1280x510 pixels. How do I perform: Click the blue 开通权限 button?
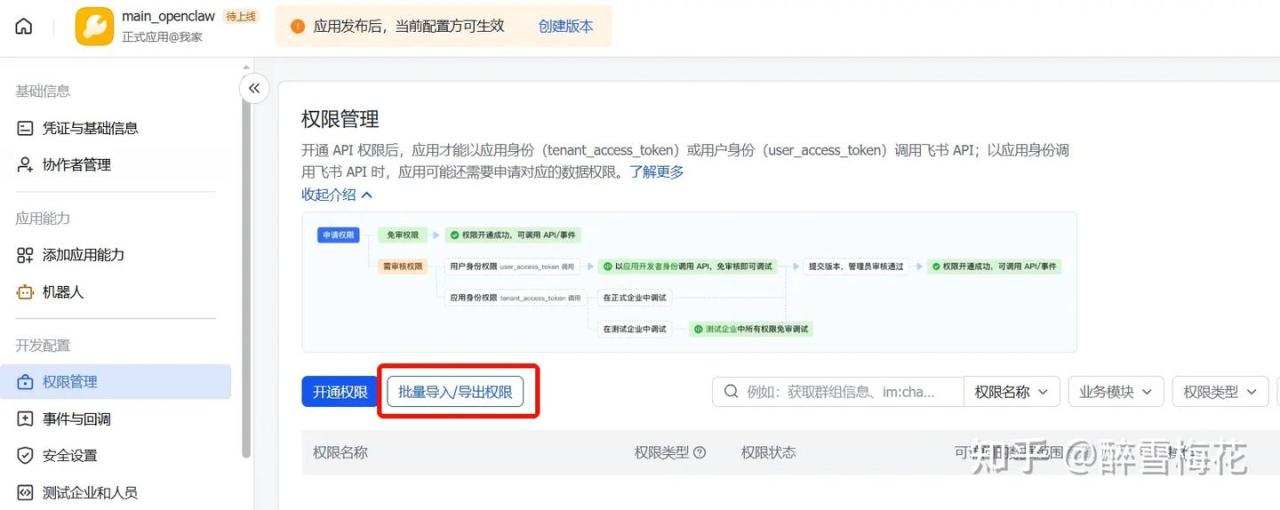click(339, 392)
